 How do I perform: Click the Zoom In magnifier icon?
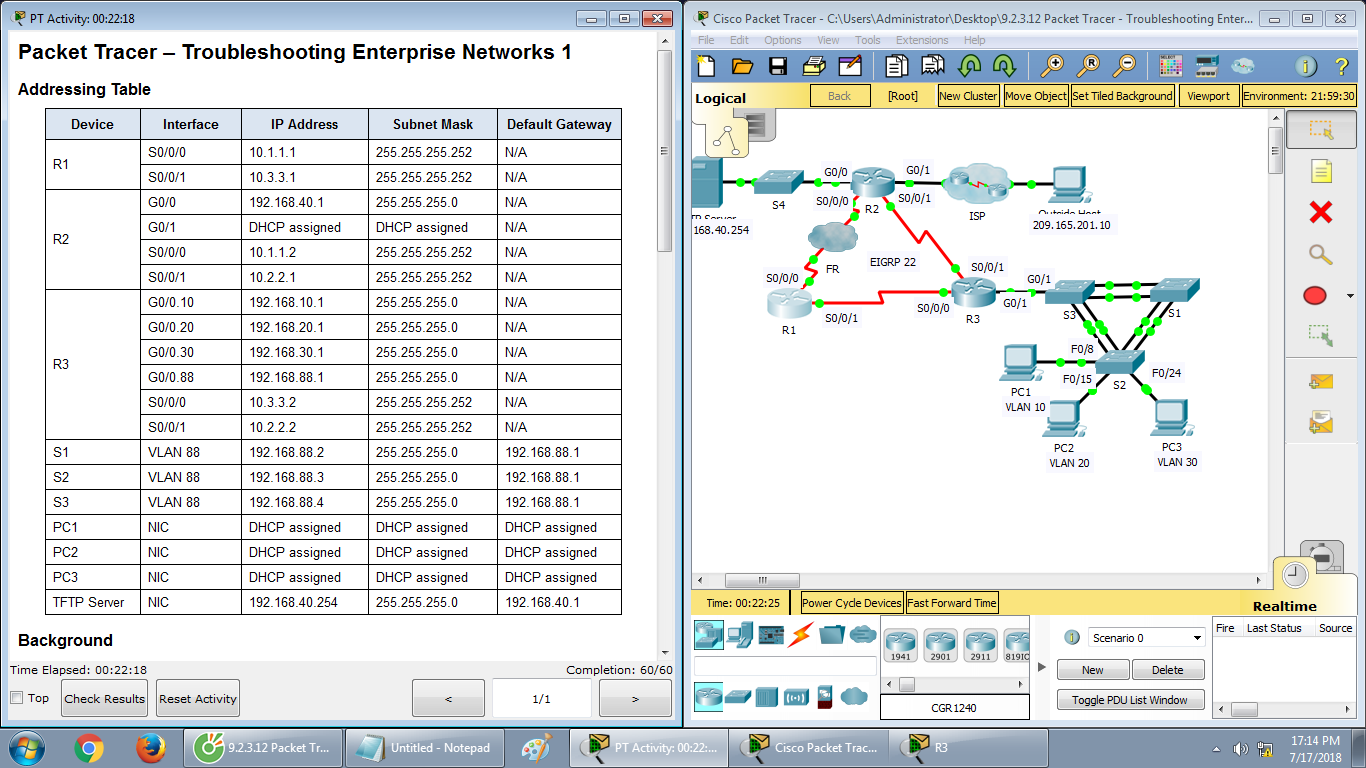[x=1052, y=66]
